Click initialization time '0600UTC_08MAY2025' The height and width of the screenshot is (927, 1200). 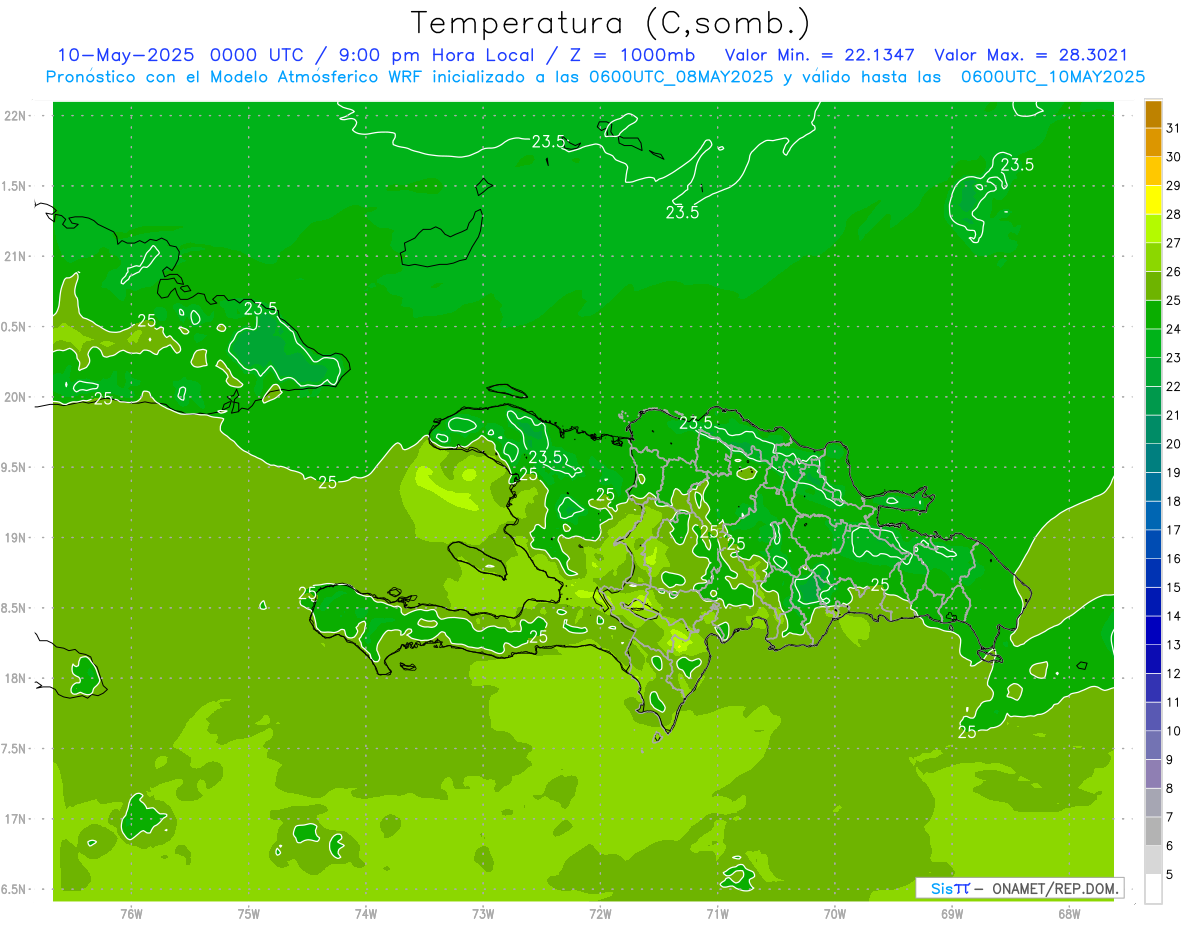679,77
